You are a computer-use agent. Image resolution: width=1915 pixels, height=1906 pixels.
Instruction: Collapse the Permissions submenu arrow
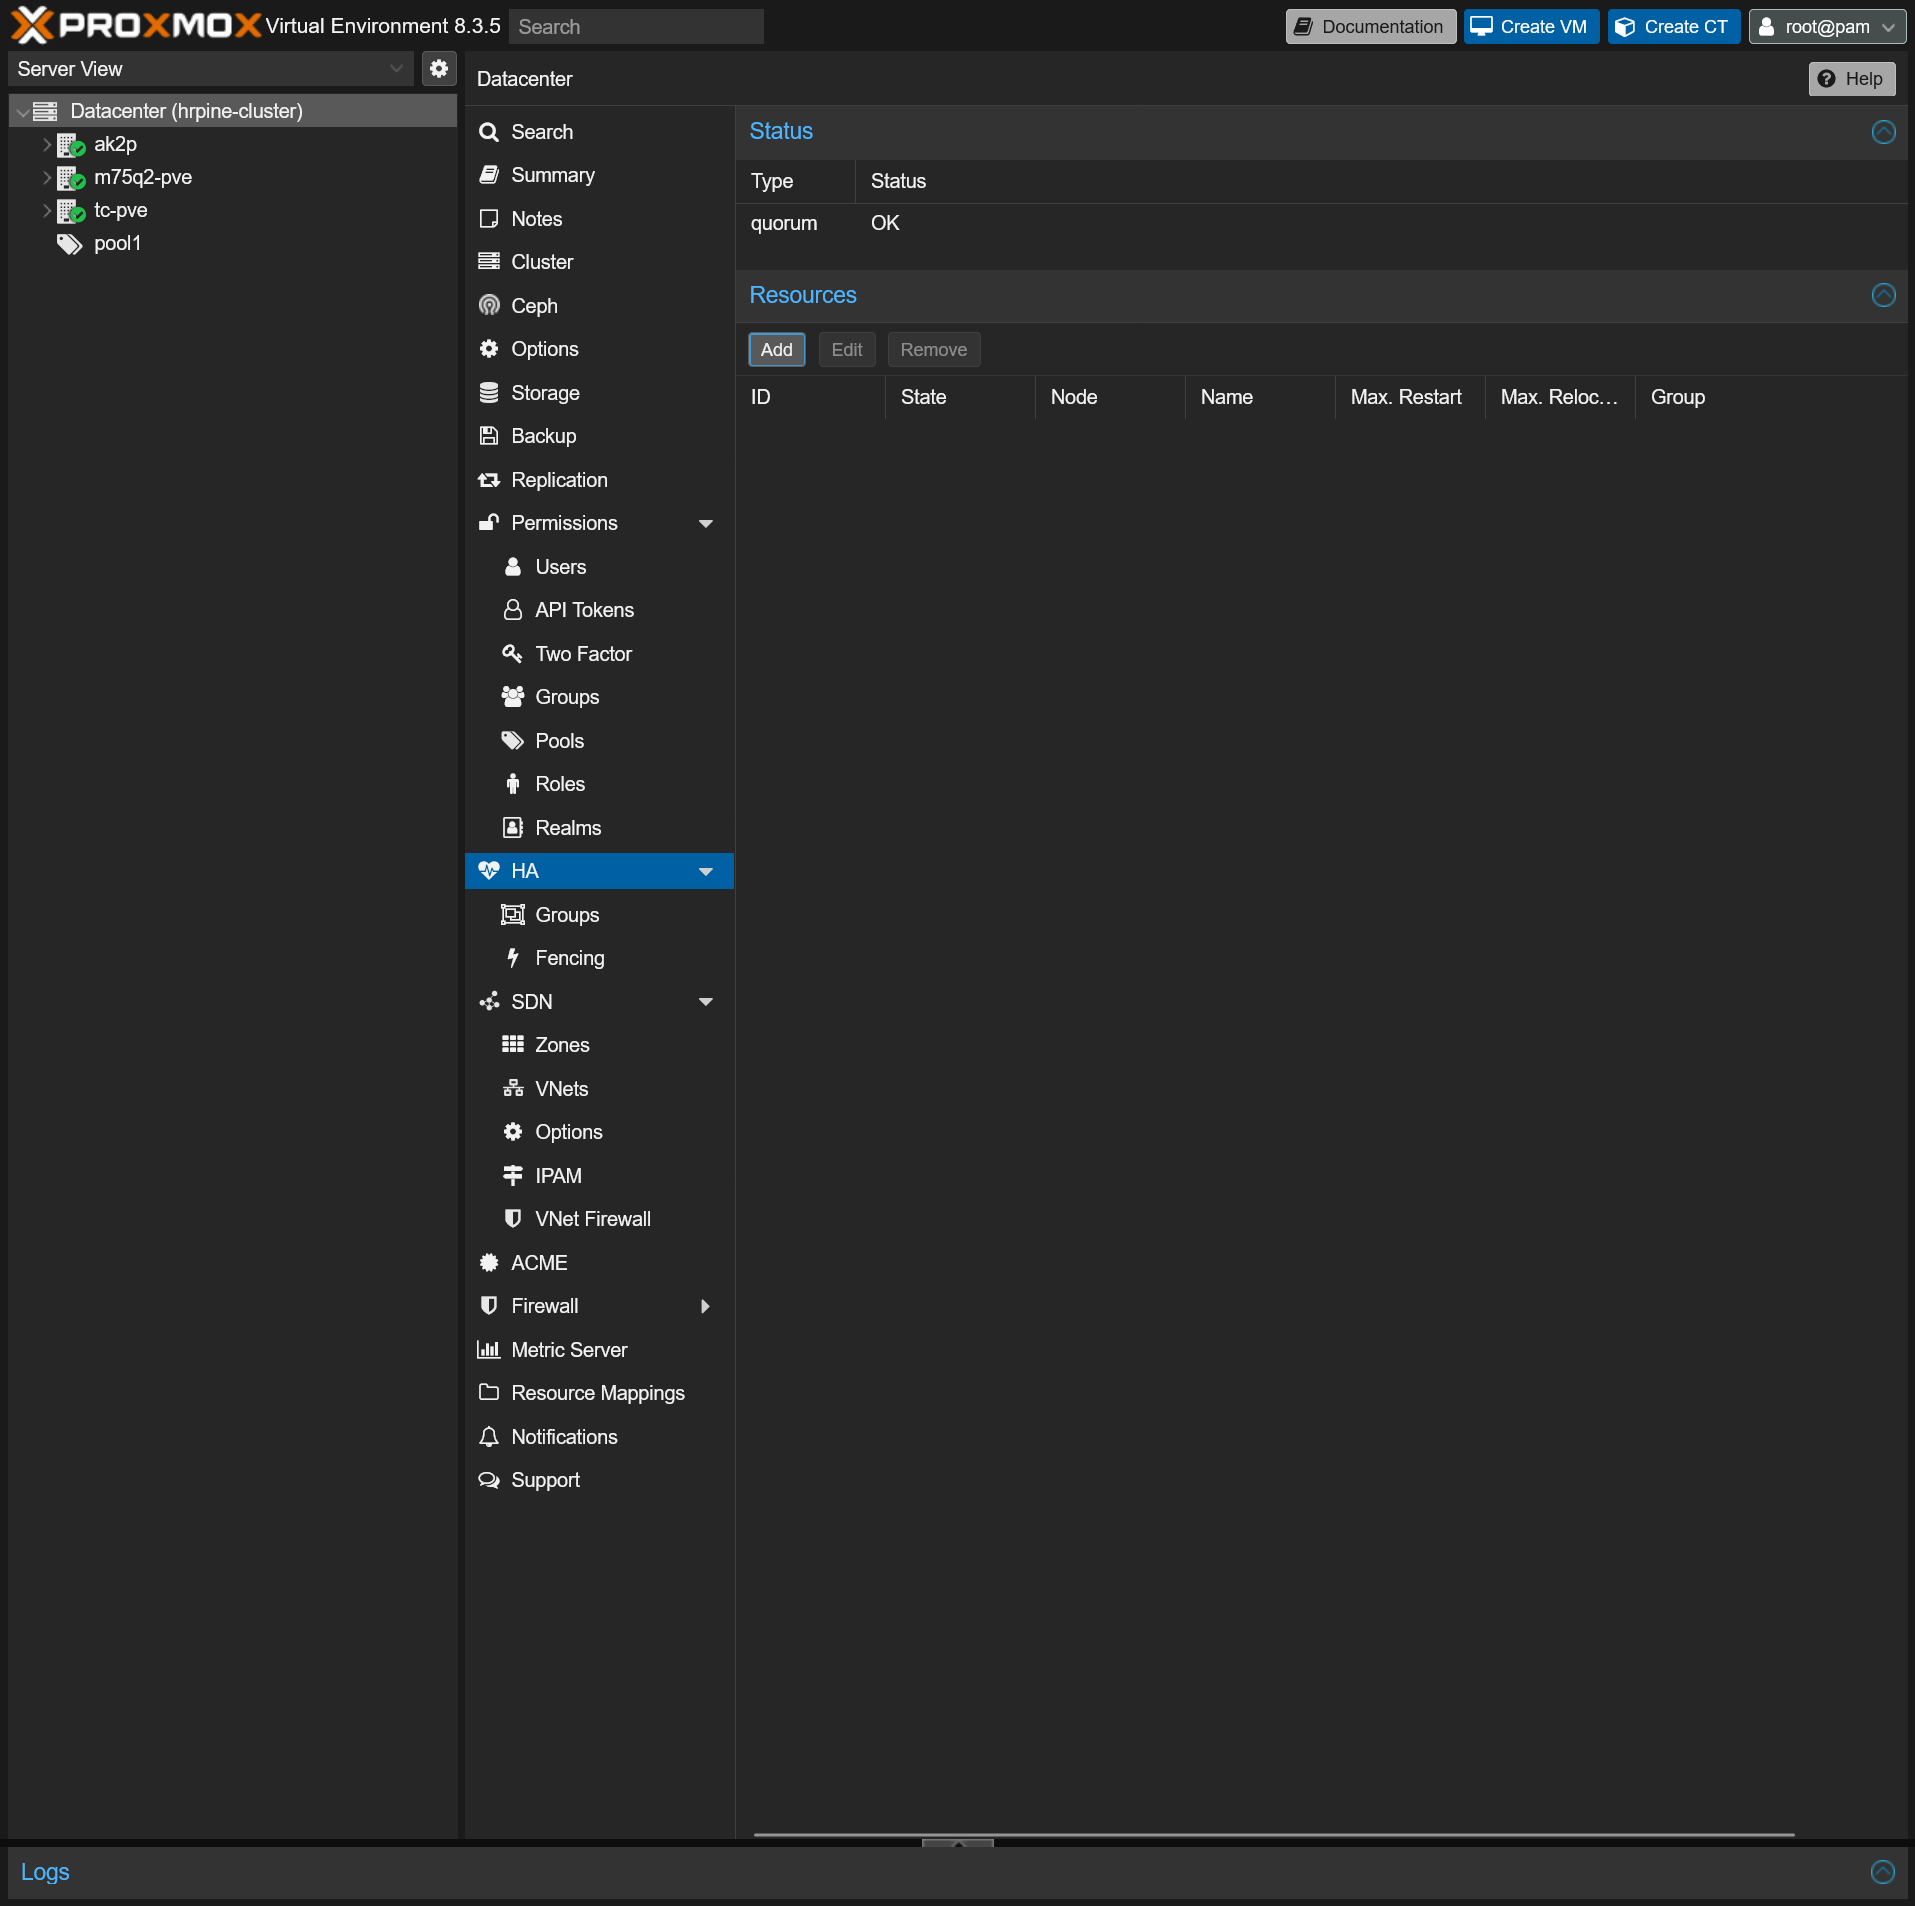tap(705, 524)
